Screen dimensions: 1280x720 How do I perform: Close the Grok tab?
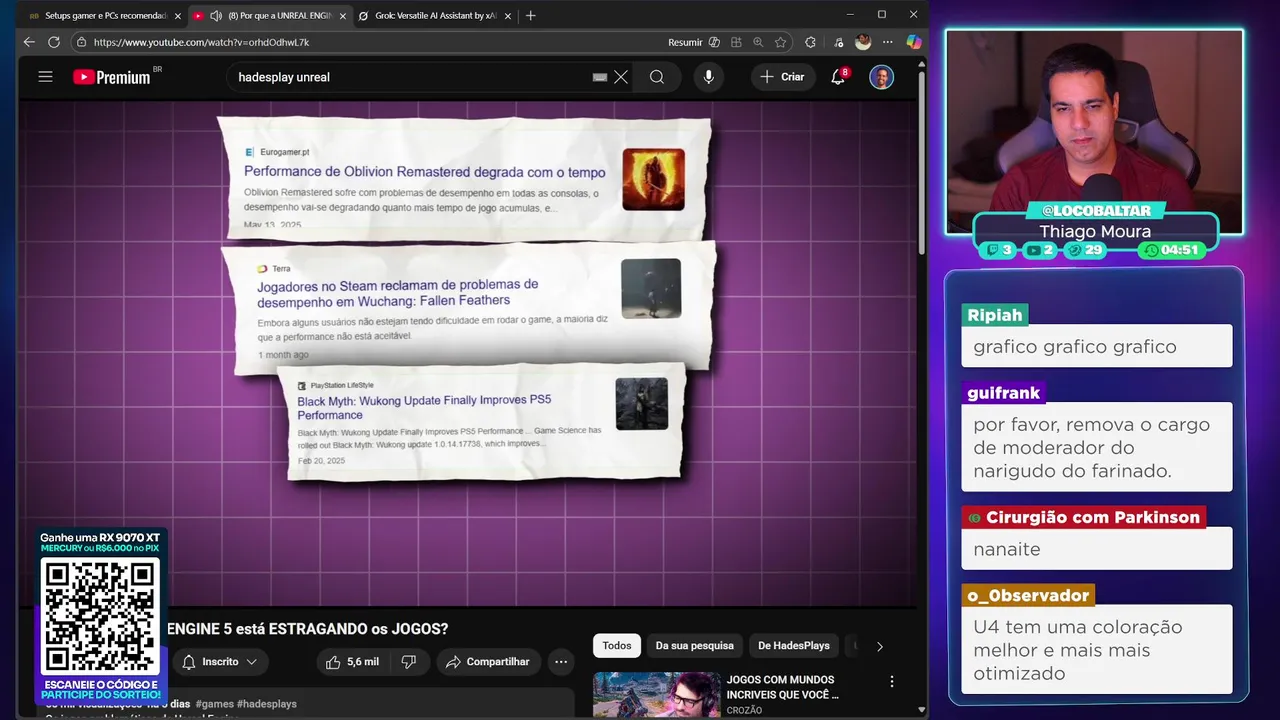tap(508, 16)
